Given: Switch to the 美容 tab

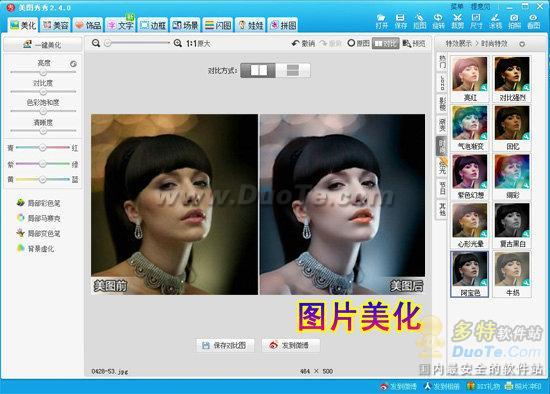Looking at the screenshot, I should 56,25.
